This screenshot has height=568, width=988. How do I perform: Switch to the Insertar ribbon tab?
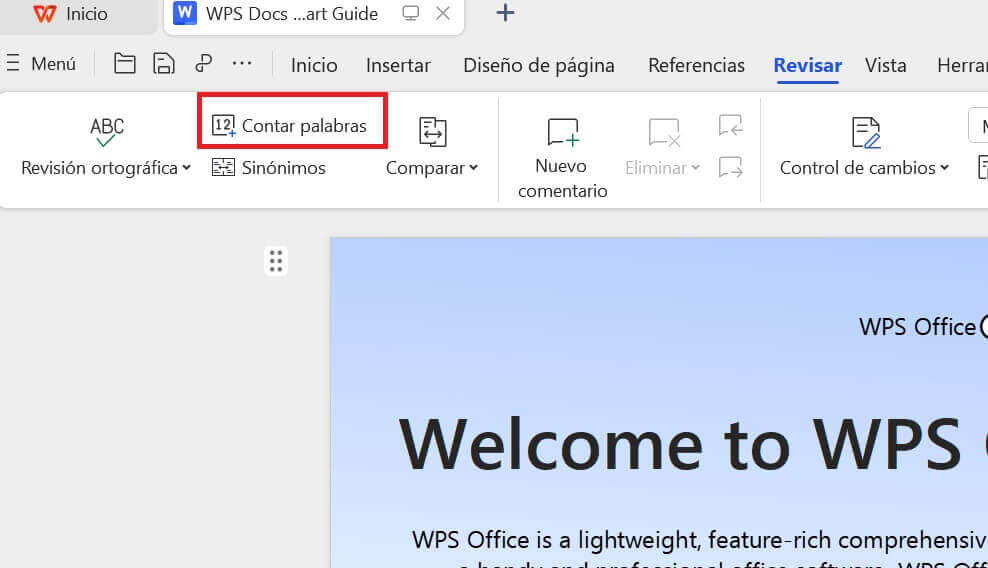click(x=398, y=66)
